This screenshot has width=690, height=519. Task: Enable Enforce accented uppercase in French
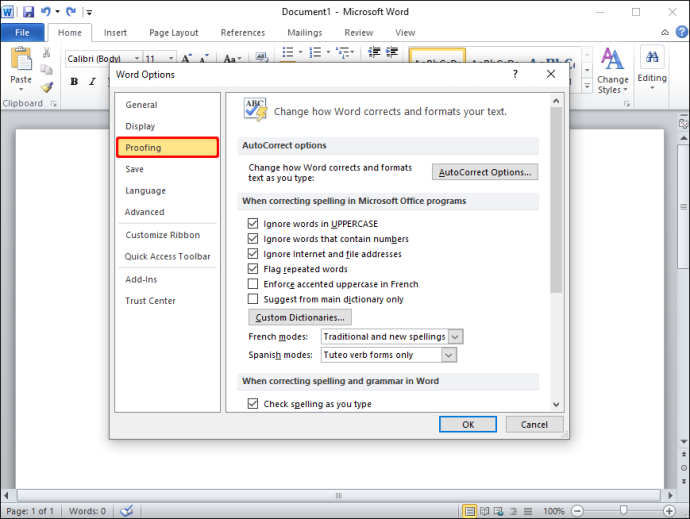pos(253,283)
